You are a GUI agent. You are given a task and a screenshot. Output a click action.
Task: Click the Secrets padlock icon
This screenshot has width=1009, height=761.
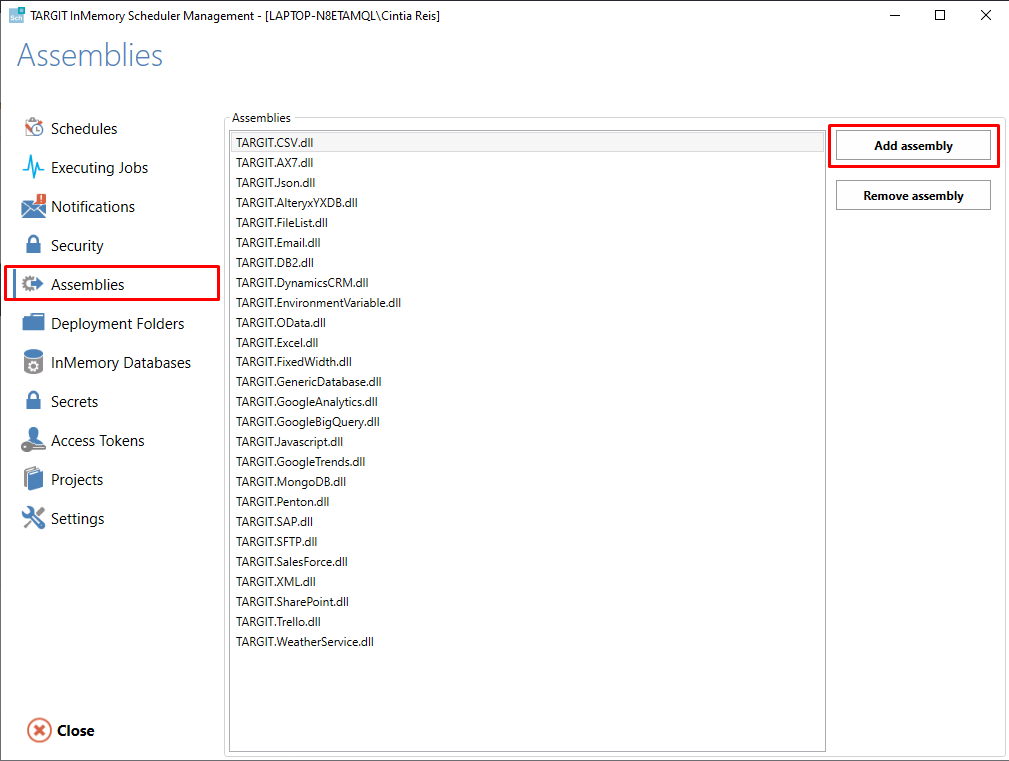point(33,401)
